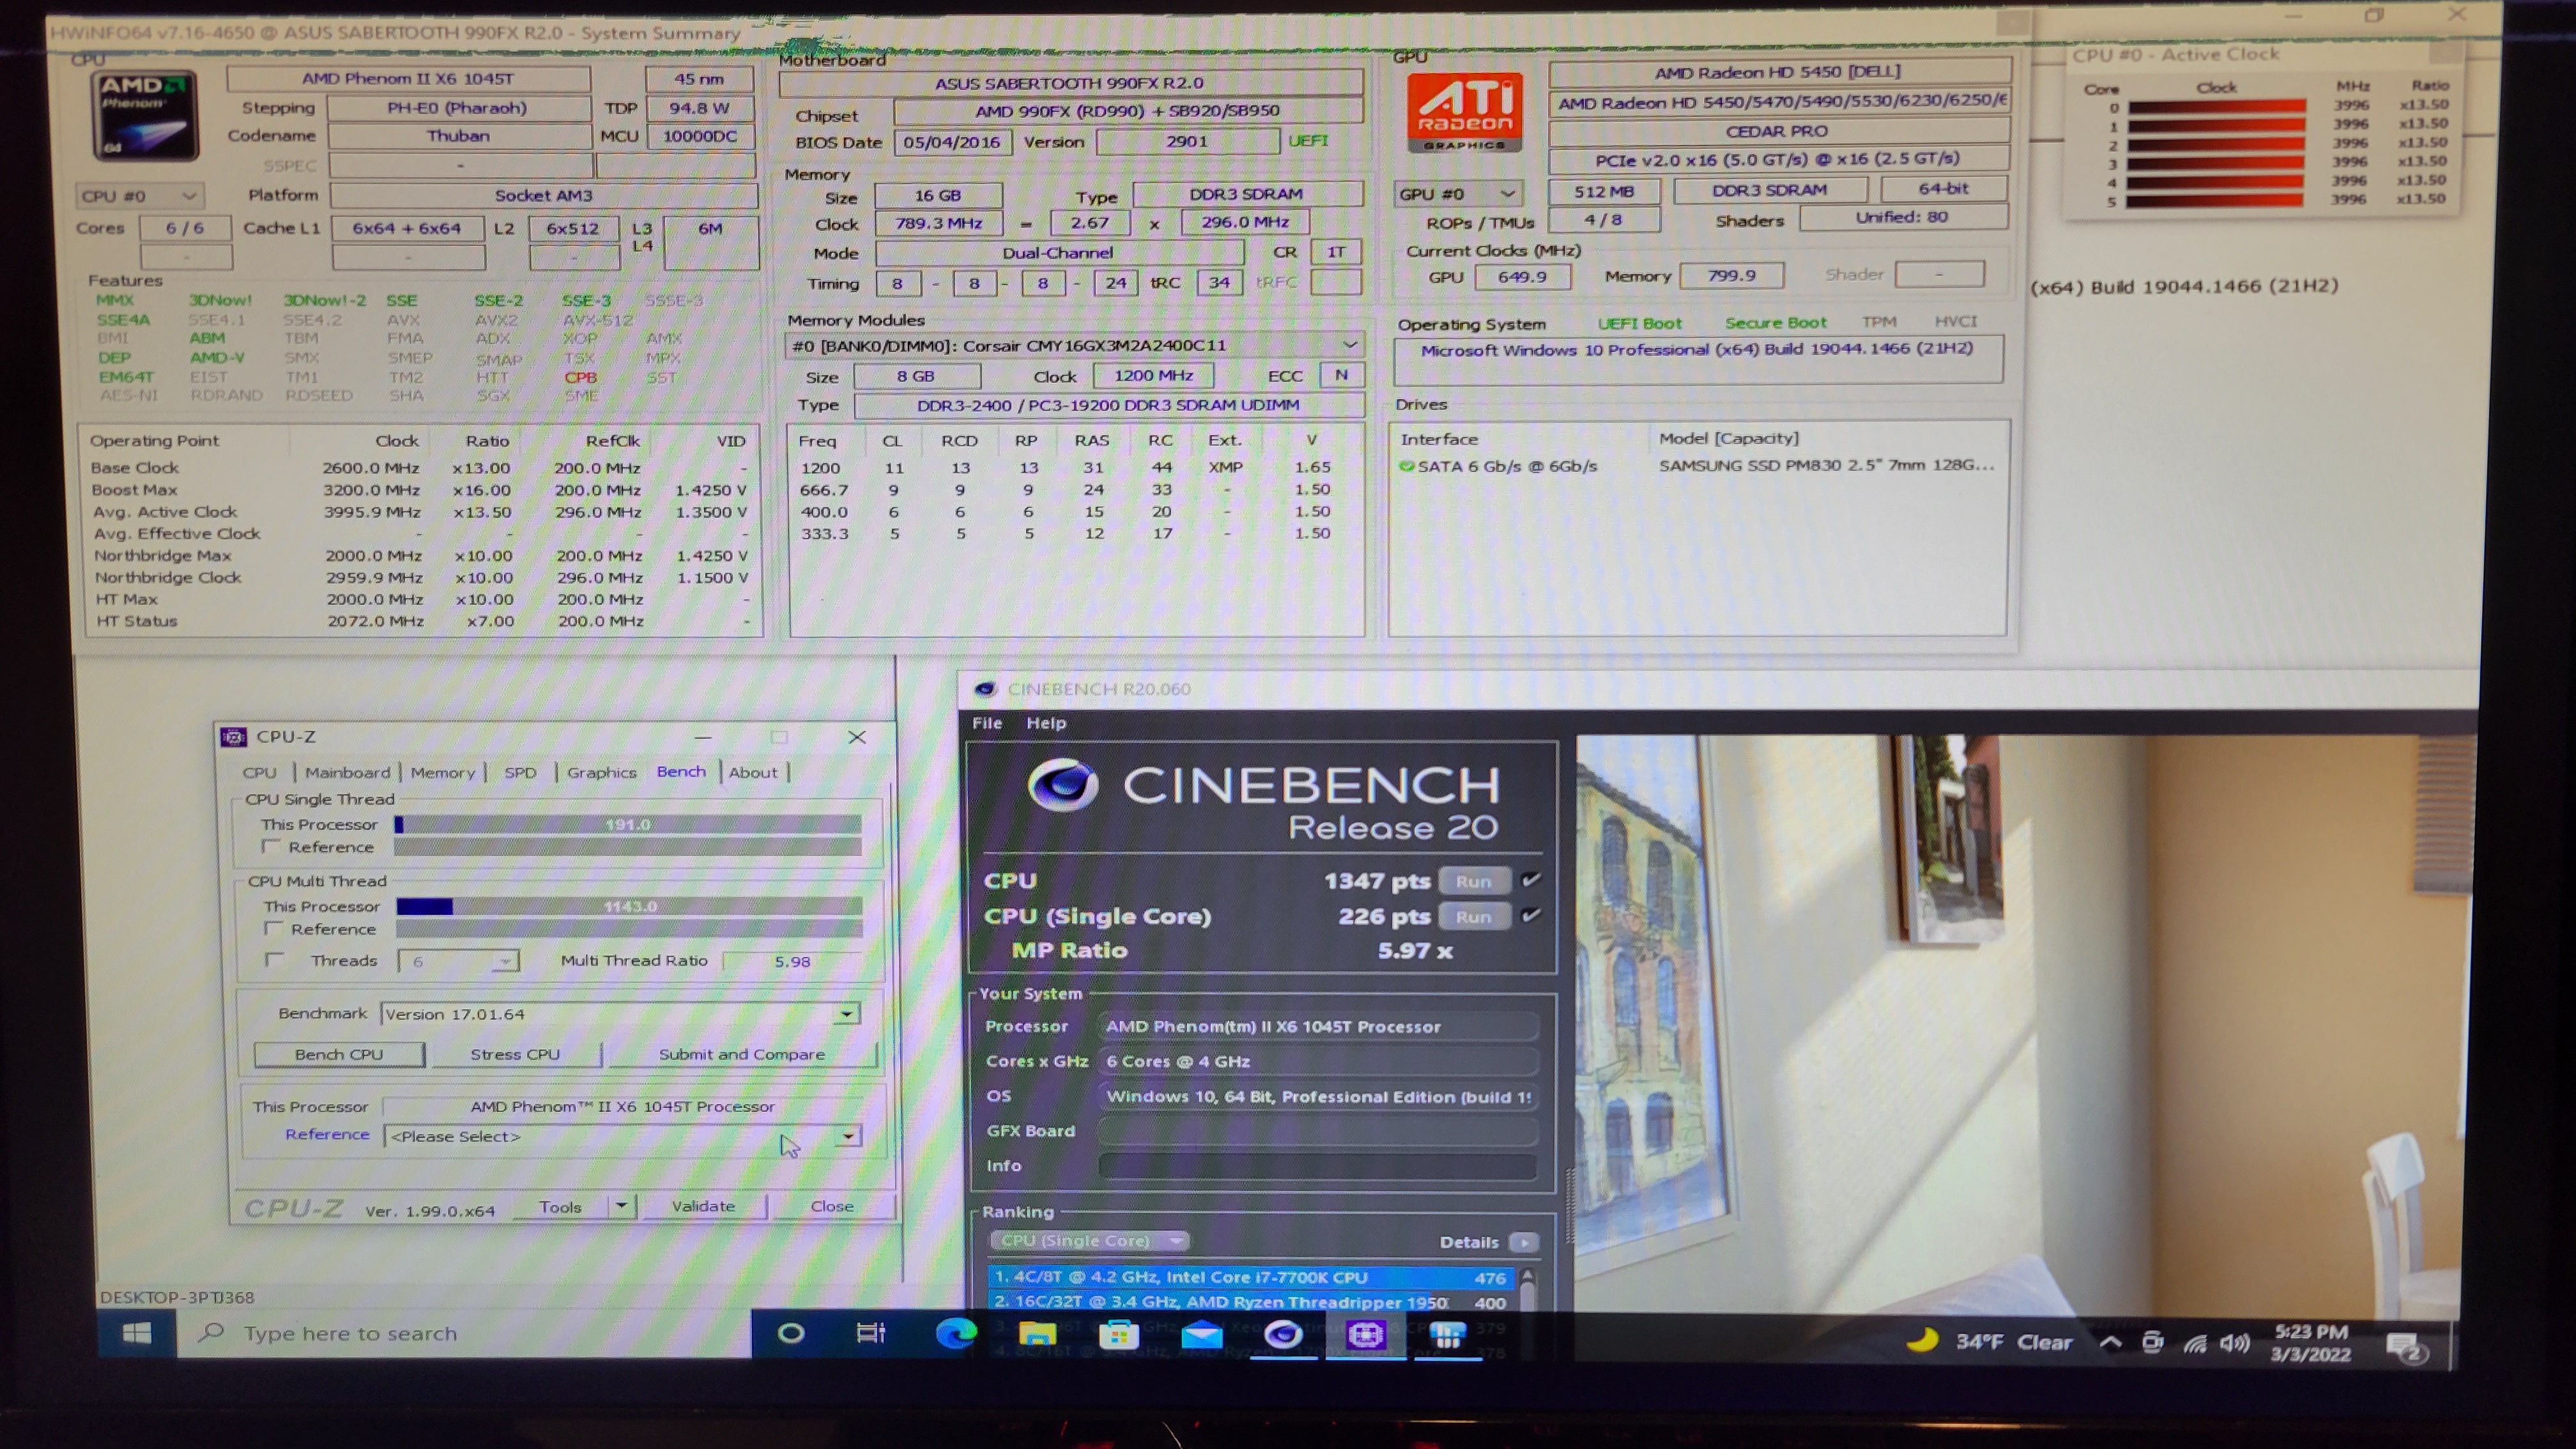
Task: Open the weather widget showing 34°F Clear
Action: [1989, 1341]
